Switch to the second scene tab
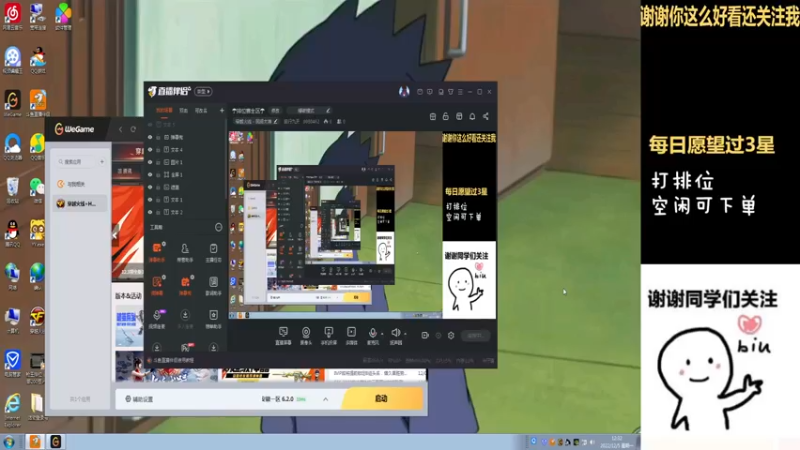 184,110
